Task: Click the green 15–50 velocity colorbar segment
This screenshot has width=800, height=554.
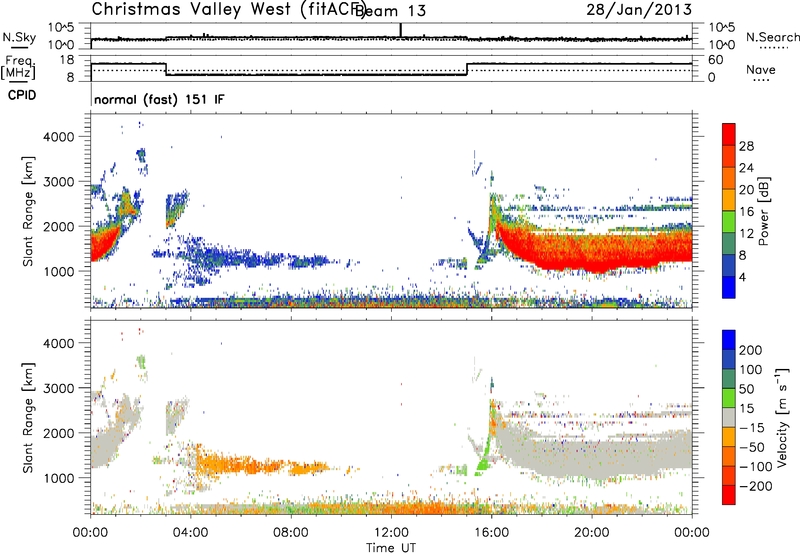Action: pos(729,398)
